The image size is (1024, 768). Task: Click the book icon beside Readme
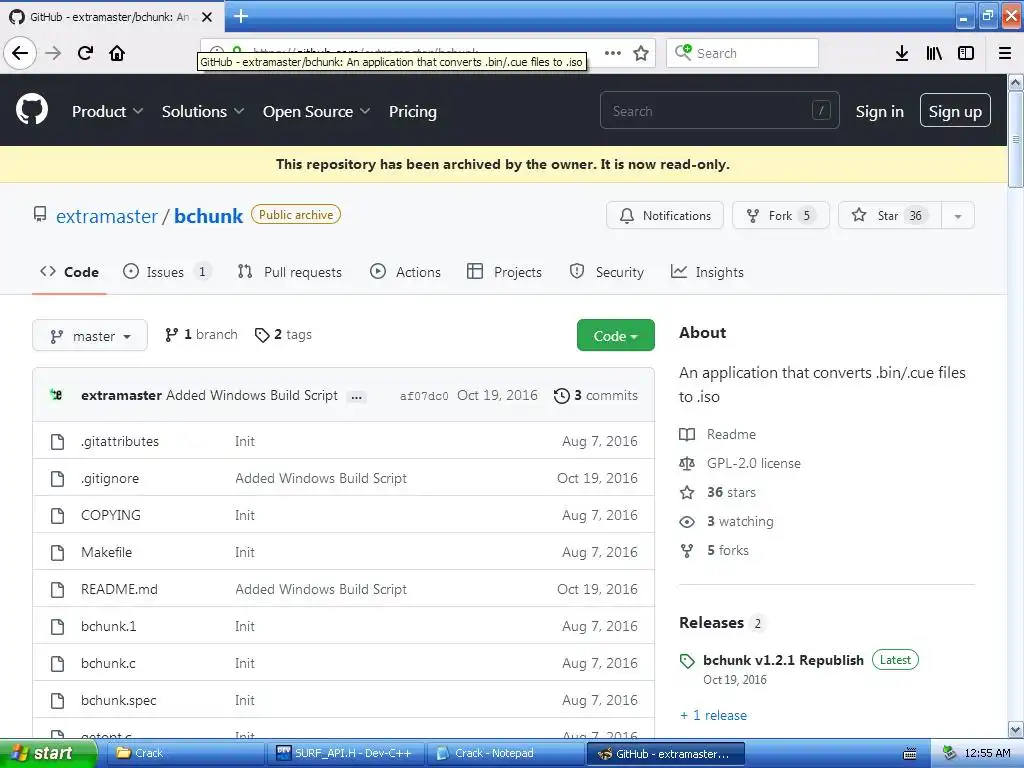point(687,434)
